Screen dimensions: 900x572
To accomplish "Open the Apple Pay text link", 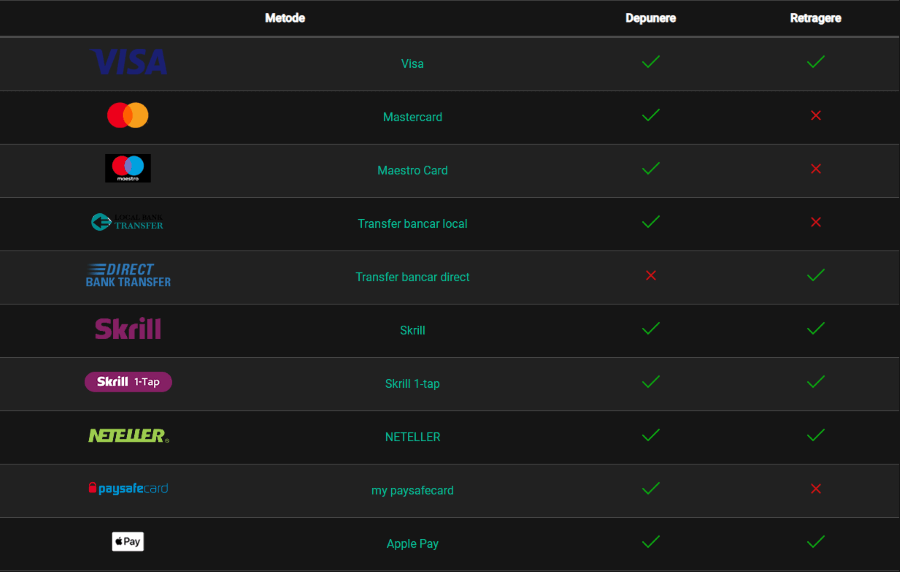I will pos(413,544).
